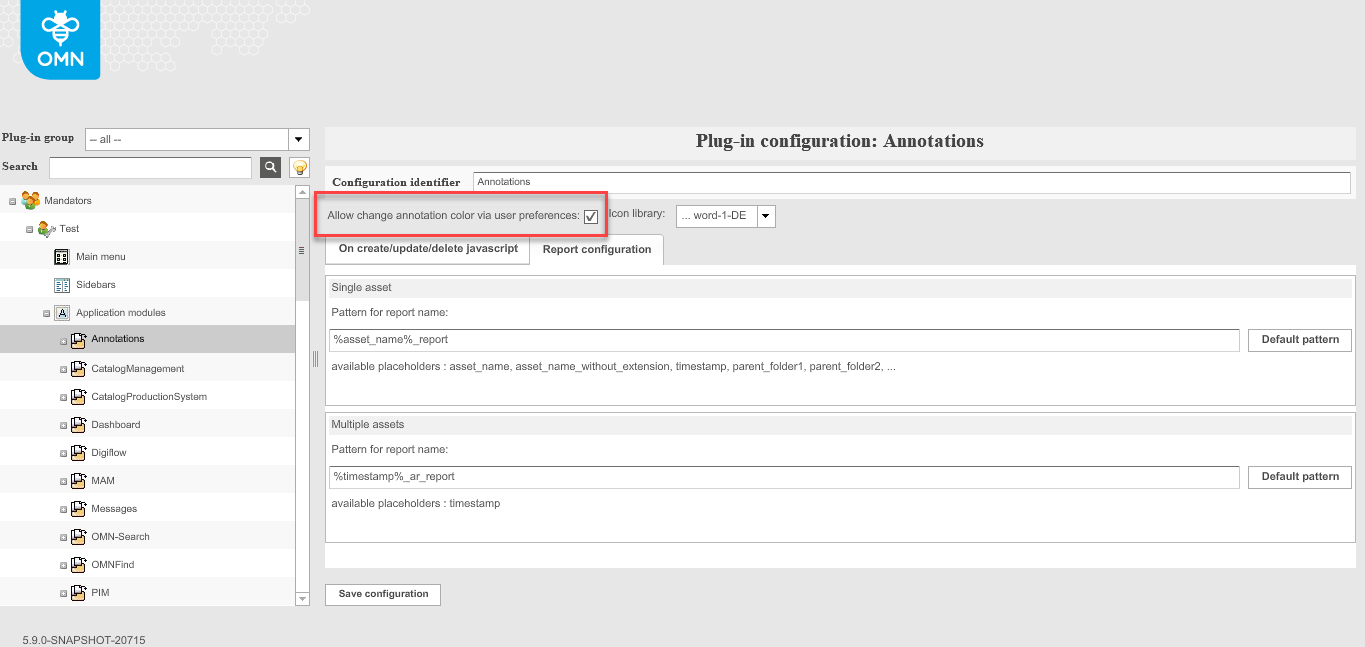Open the word-1-DE icon library dropdown
The height and width of the screenshot is (647, 1365).
(x=764, y=215)
